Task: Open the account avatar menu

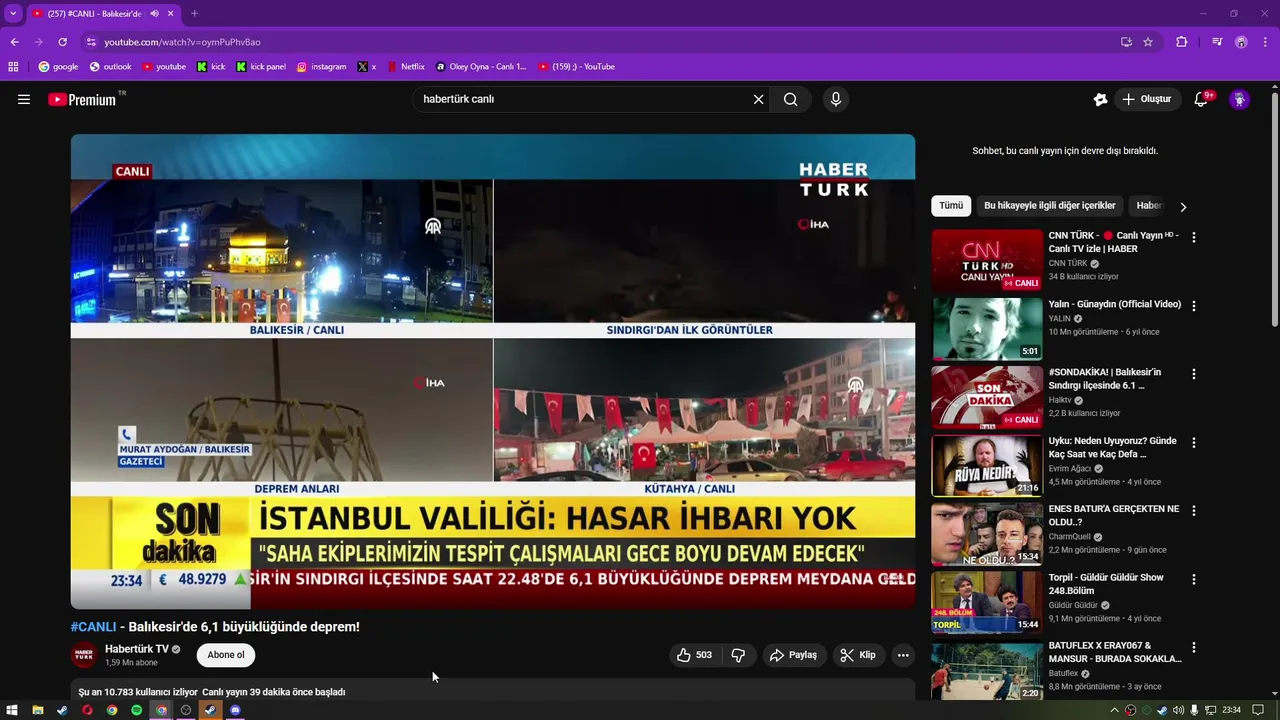Action: (x=1239, y=99)
